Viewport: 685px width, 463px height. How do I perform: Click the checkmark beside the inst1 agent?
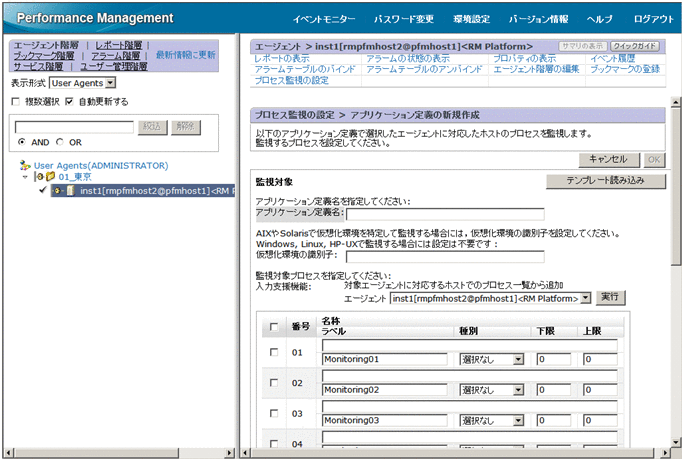point(43,190)
